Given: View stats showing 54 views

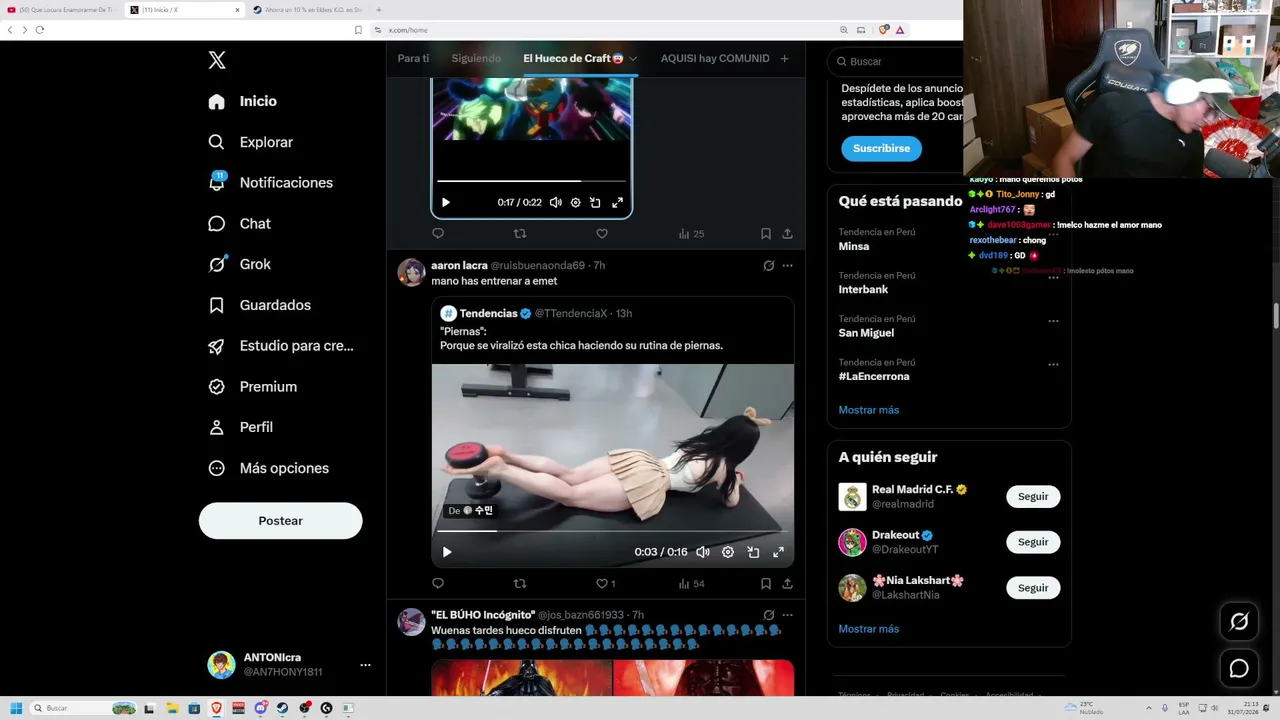Looking at the screenshot, I should (x=691, y=584).
